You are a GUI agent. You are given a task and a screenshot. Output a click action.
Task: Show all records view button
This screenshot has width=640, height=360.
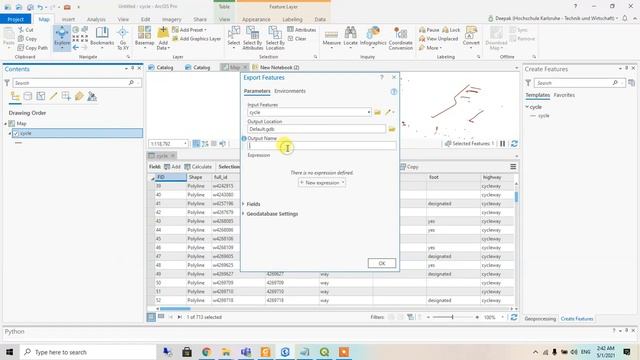(151, 317)
